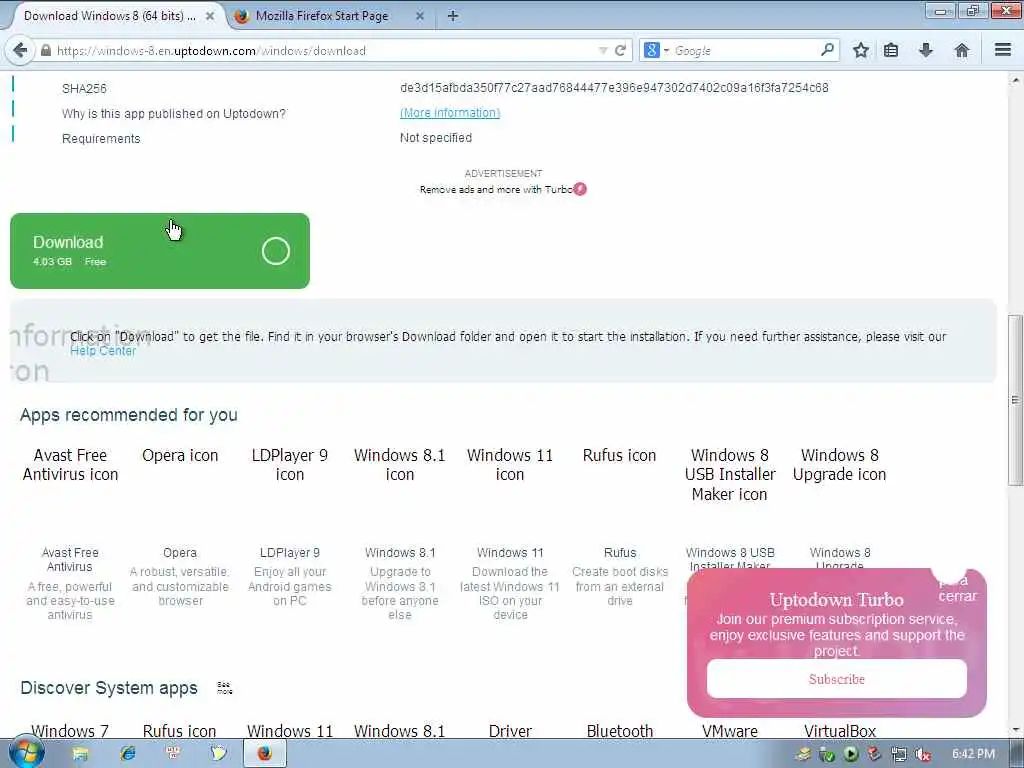This screenshot has height=768, width=1024.
Task: Open the Google search engine selector dropdown
Action: point(656,50)
